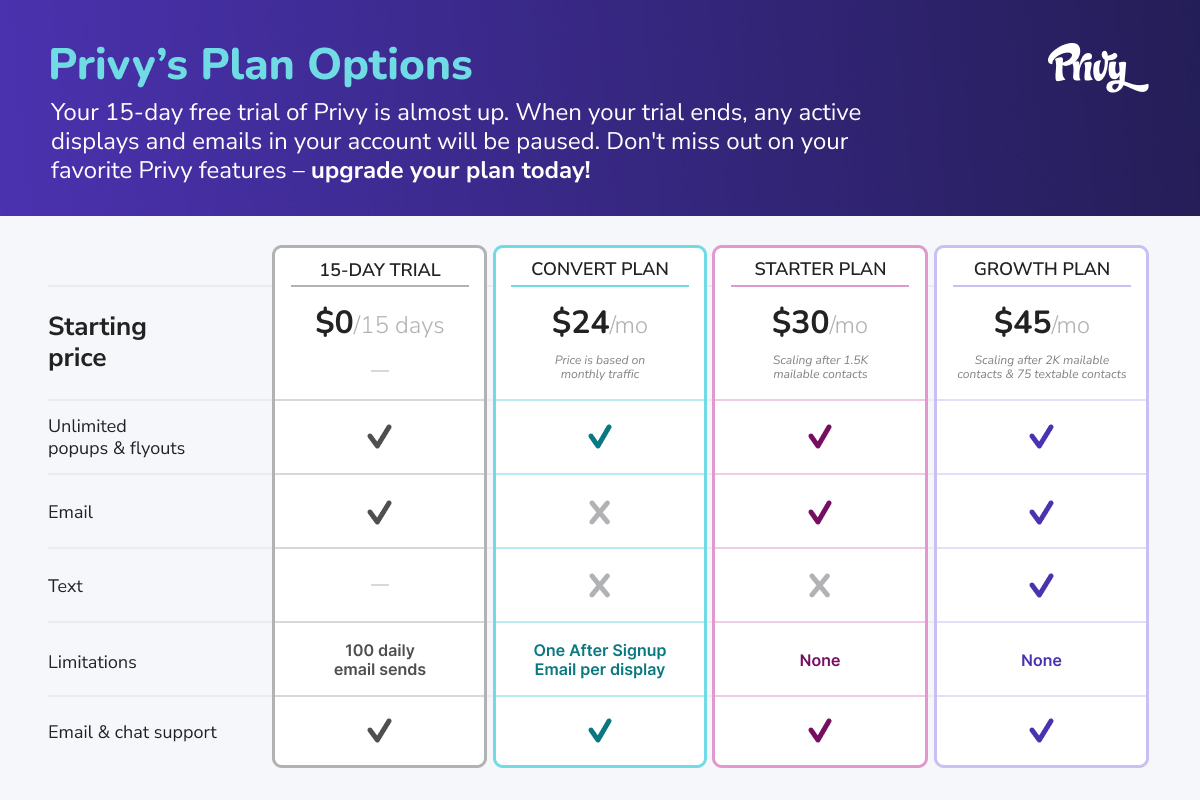Select the Convert Plan column header
This screenshot has width=1200, height=800.
coord(600,269)
